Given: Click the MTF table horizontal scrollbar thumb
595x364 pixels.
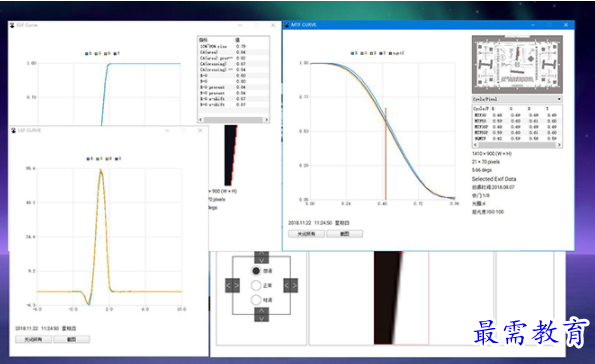Looking at the screenshot, I should [x=516, y=145].
